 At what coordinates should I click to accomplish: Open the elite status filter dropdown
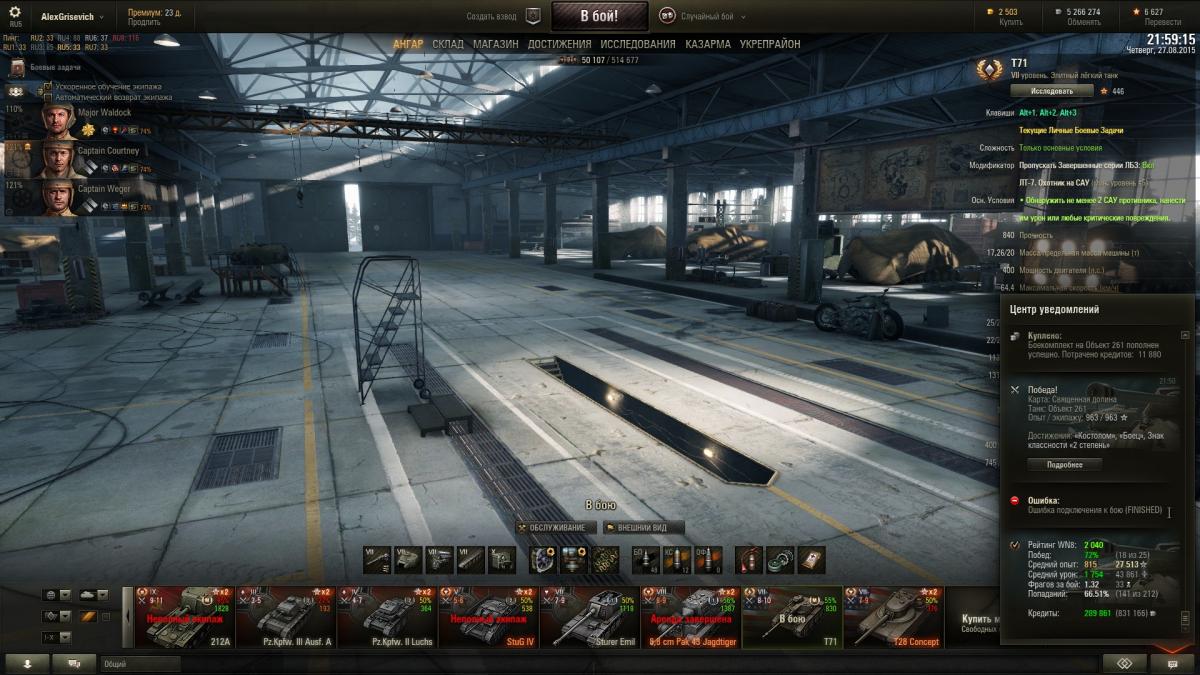point(56,616)
